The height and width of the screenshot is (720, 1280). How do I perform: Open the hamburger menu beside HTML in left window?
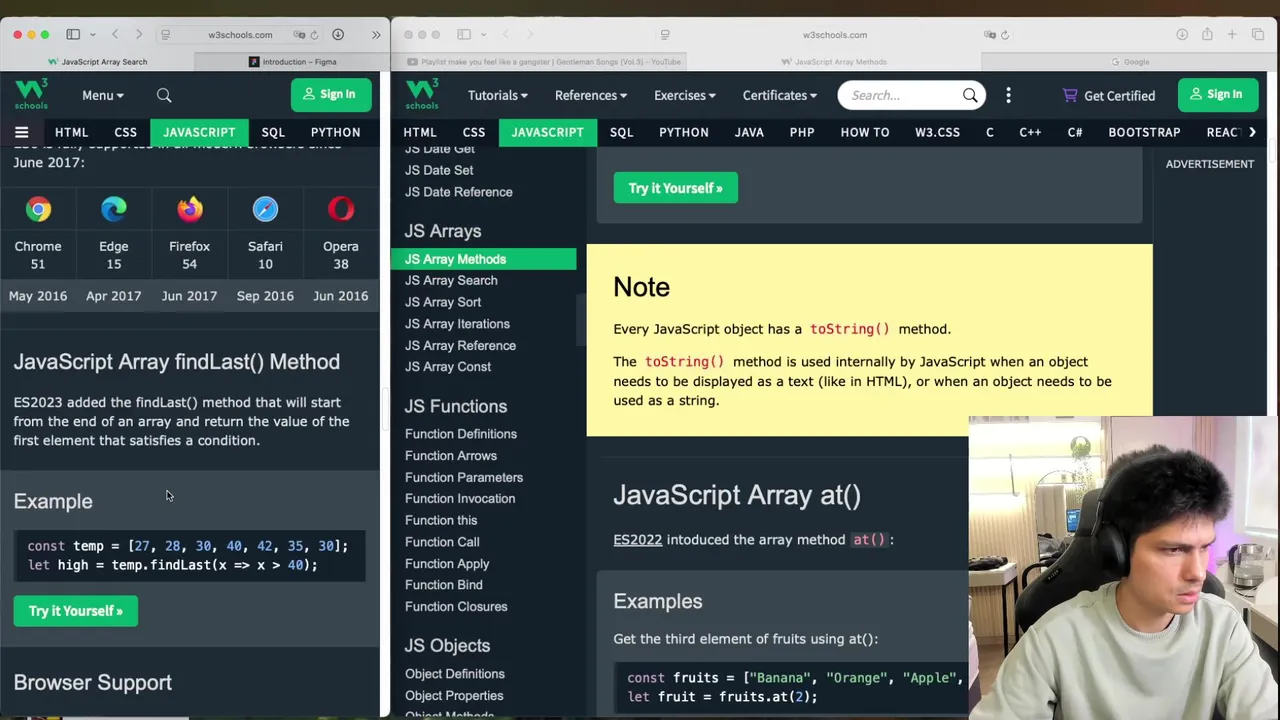coord(21,132)
